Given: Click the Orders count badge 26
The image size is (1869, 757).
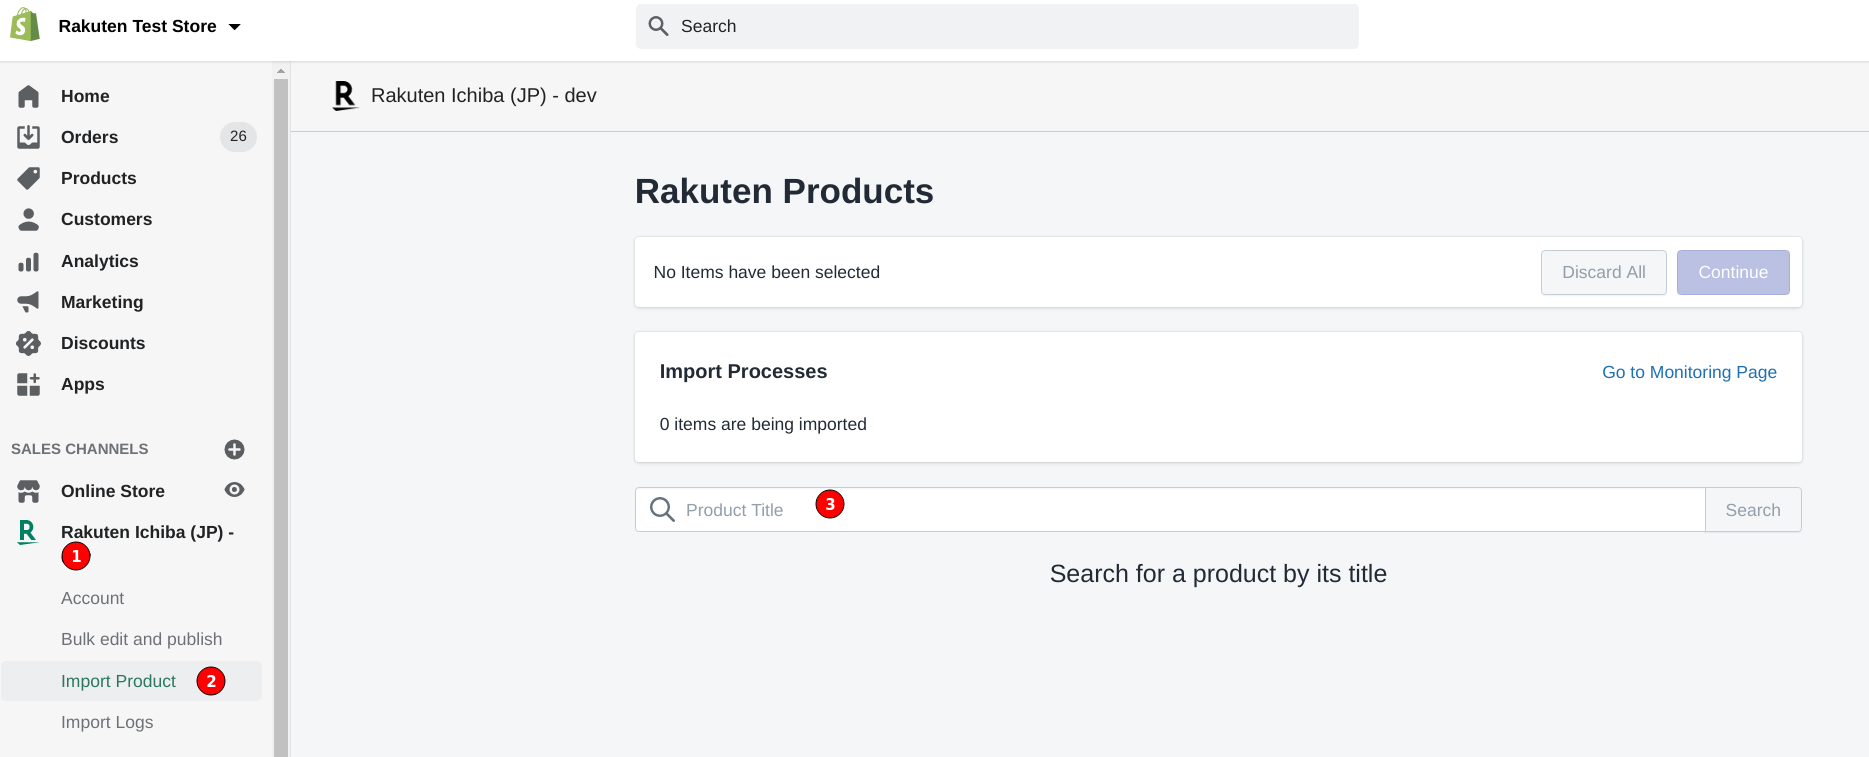Looking at the screenshot, I should coord(238,136).
